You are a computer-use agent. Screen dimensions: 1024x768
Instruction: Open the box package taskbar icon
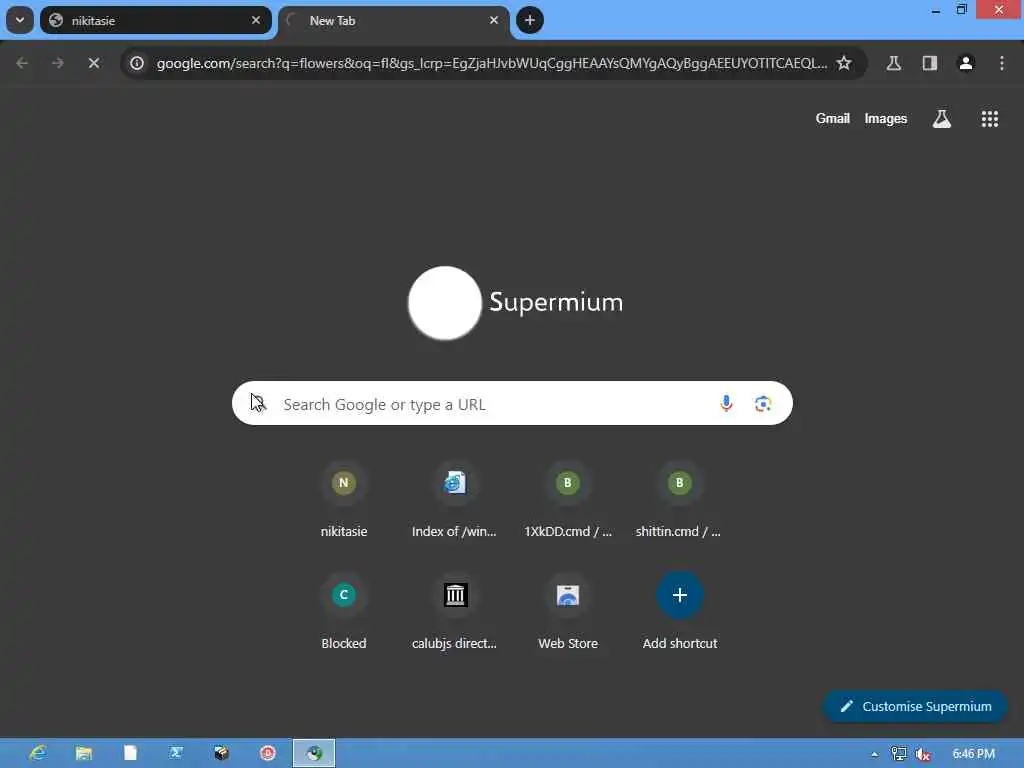click(222, 753)
